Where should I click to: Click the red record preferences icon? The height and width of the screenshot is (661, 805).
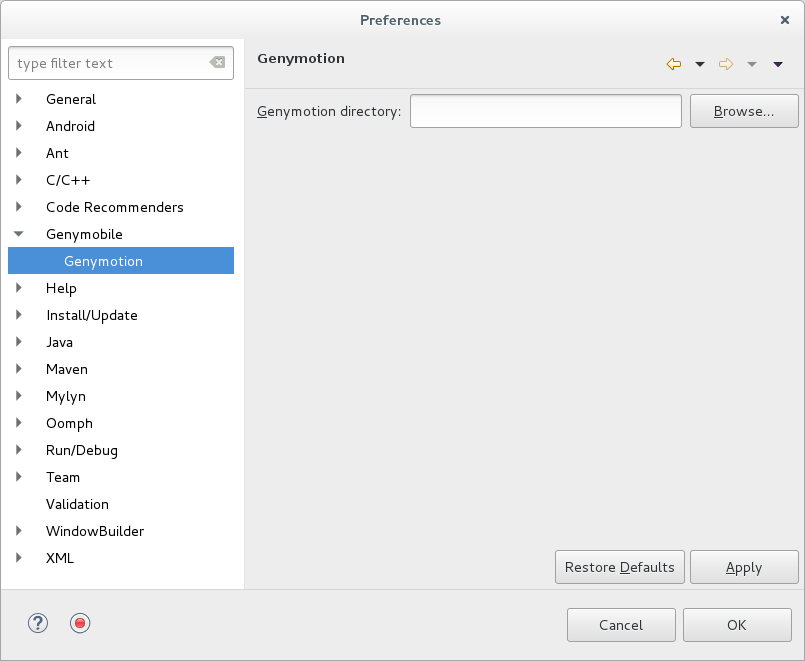click(80, 623)
